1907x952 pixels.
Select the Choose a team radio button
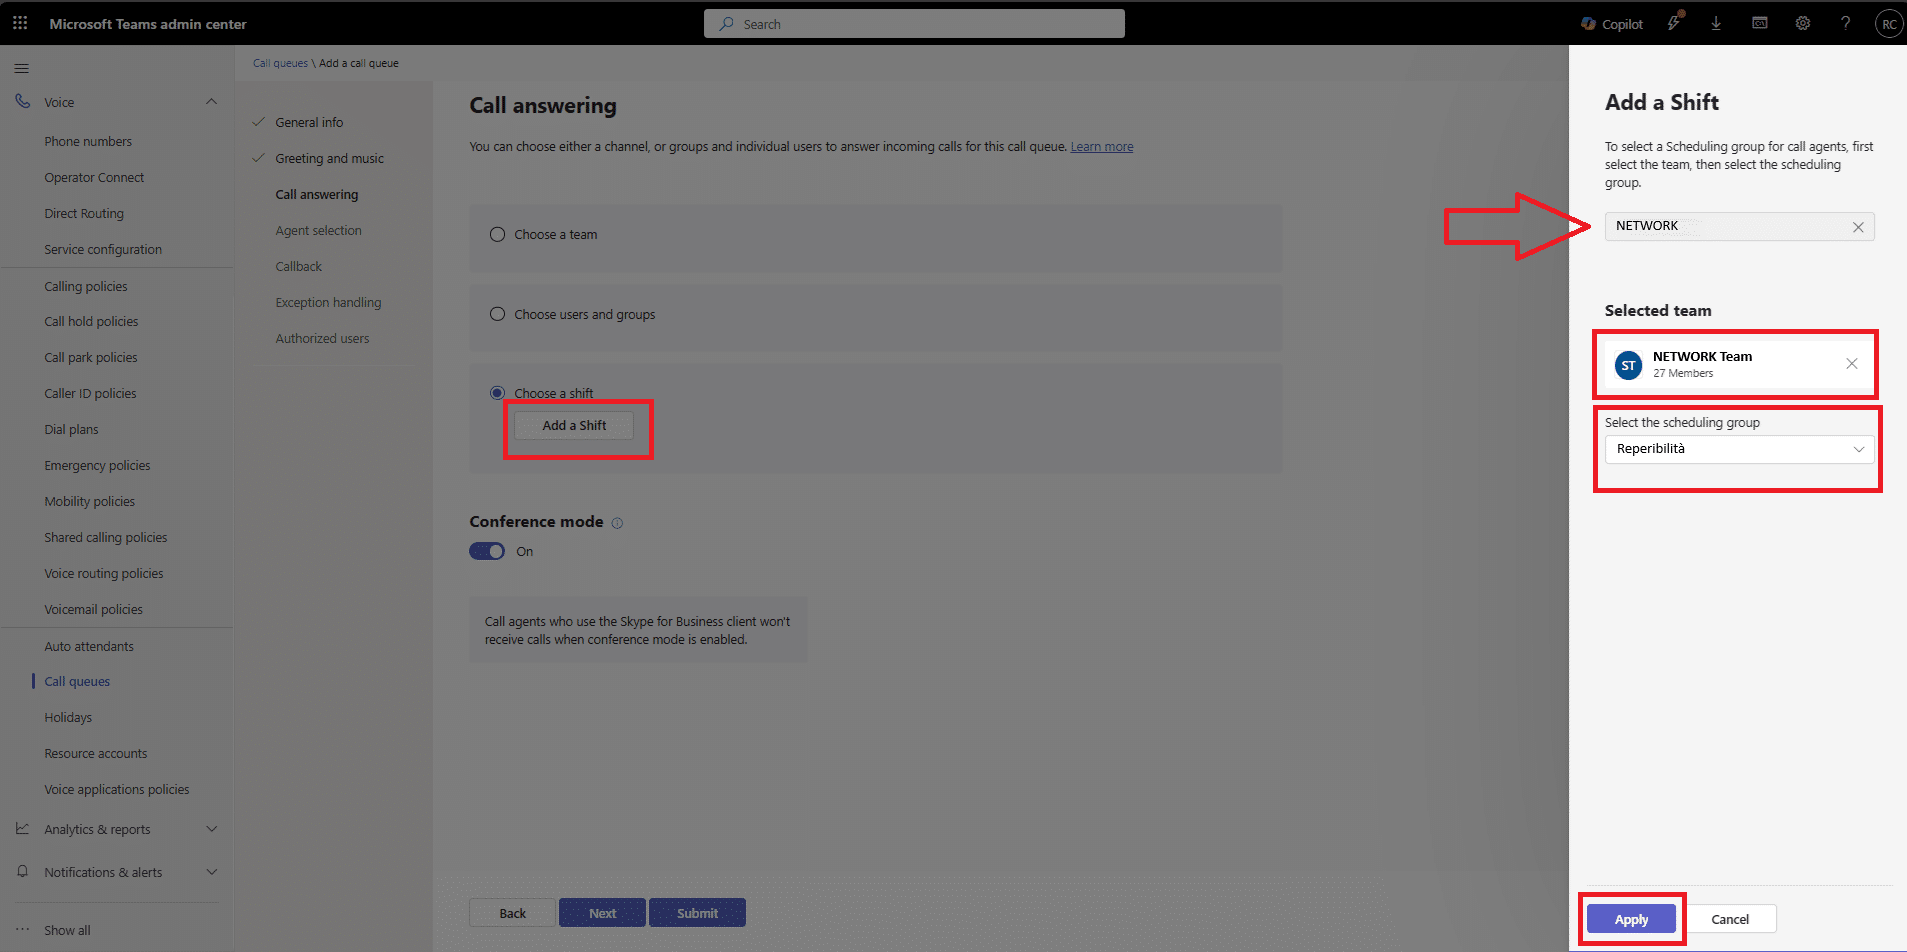[x=497, y=235]
